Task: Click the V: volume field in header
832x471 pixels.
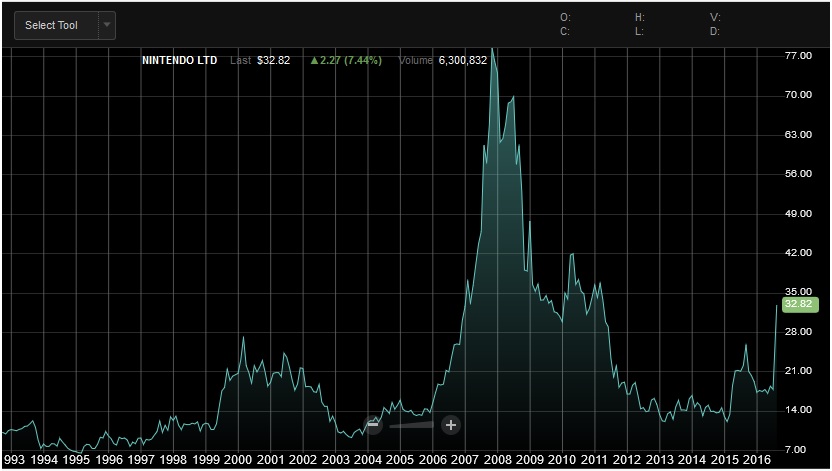Action: (715, 17)
